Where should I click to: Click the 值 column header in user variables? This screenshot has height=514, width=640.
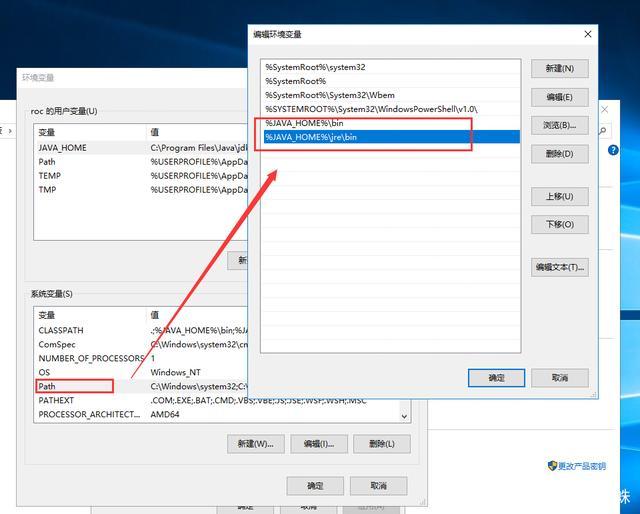(x=155, y=133)
